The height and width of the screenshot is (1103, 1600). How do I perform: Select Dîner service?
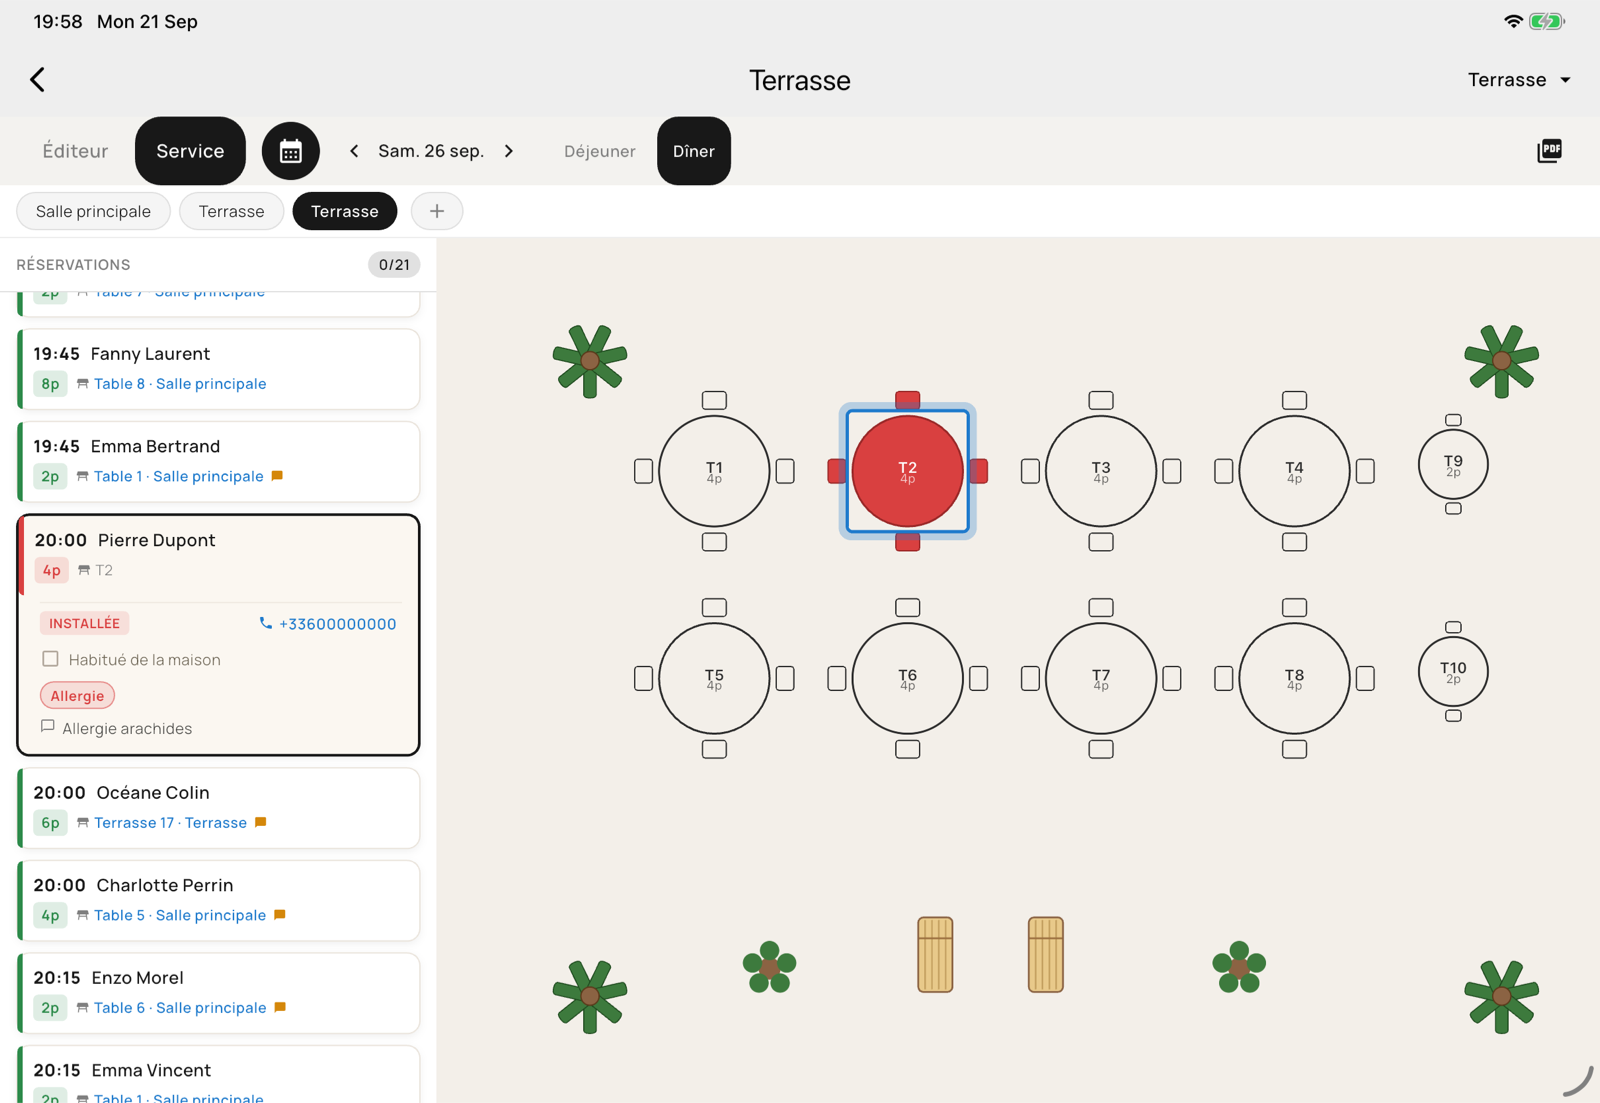point(694,151)
